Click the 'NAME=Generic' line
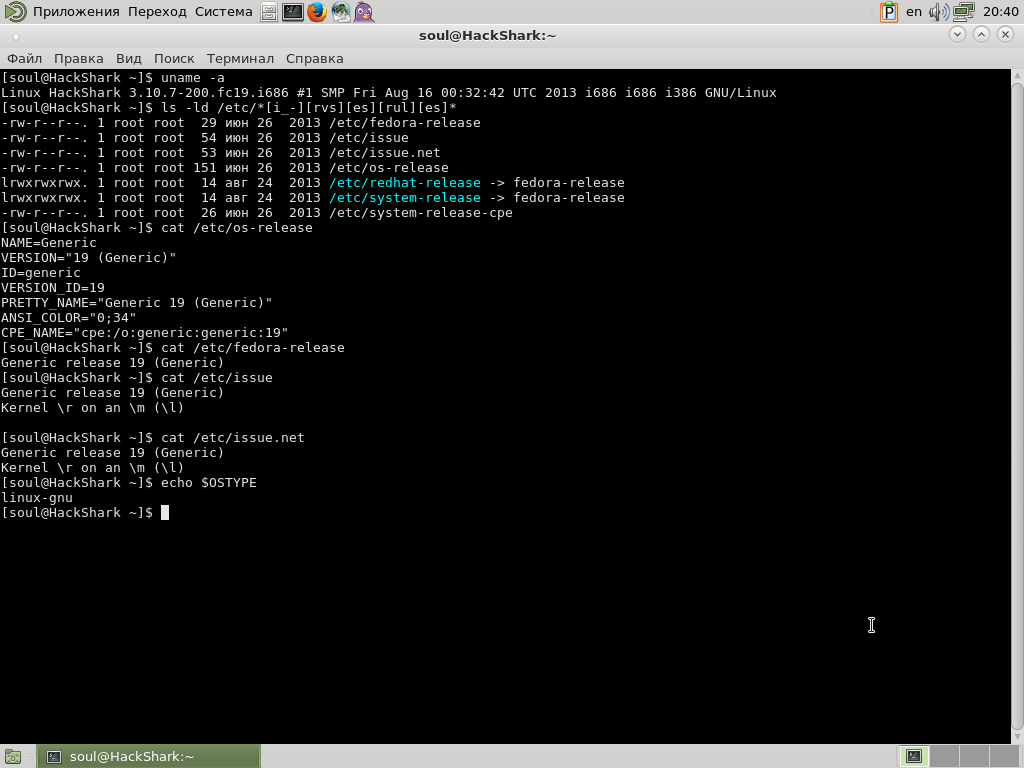Viewport: 1024px width, 768px height. 49,243
